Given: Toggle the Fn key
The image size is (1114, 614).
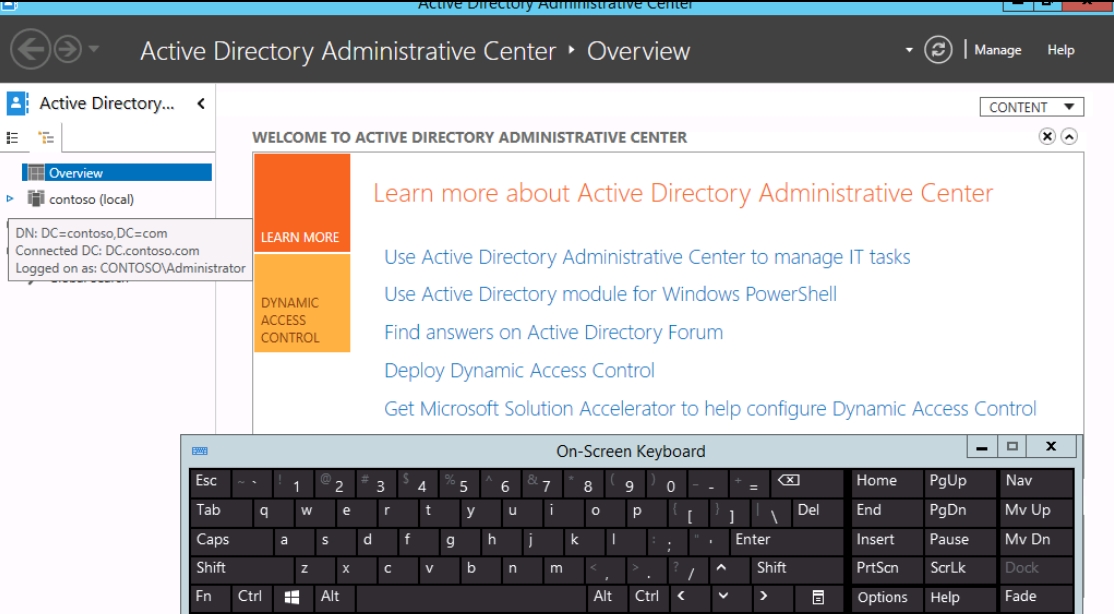Looking at the screenshot, I should pos(210,598).
